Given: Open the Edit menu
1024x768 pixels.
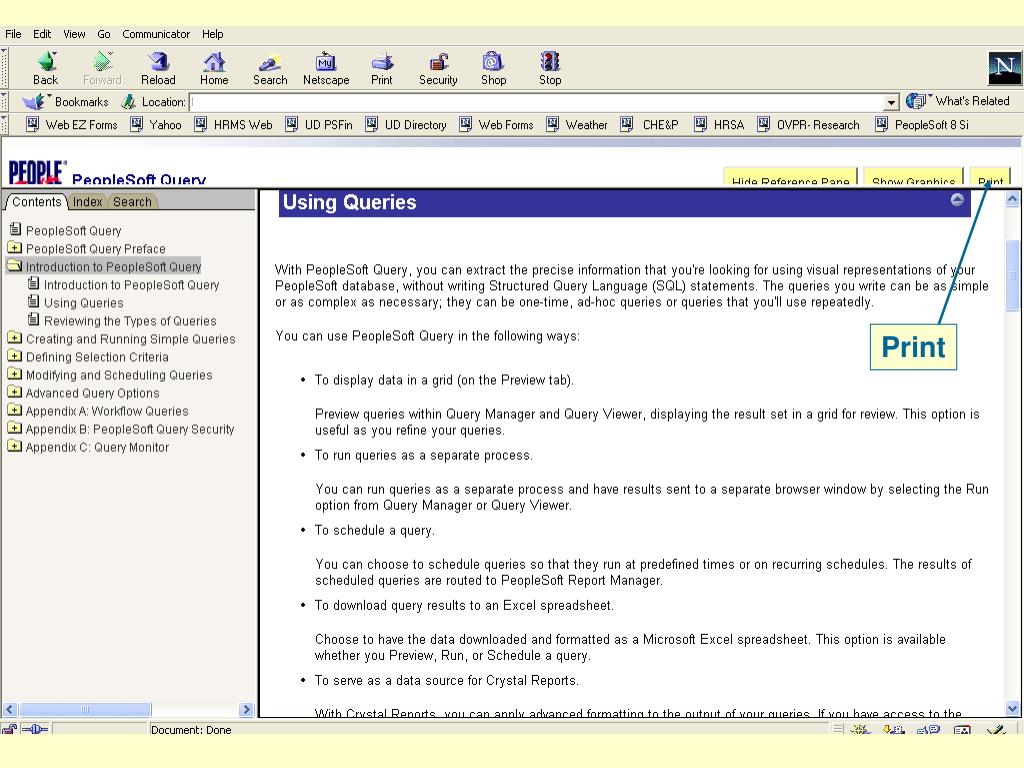Looking at the screenshot, I should click(x=42, y=34).
